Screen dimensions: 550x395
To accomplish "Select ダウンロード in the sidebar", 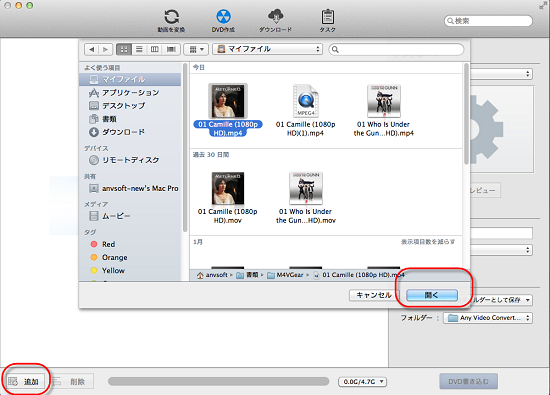I will pyautogui.click(x=130, y=132).
